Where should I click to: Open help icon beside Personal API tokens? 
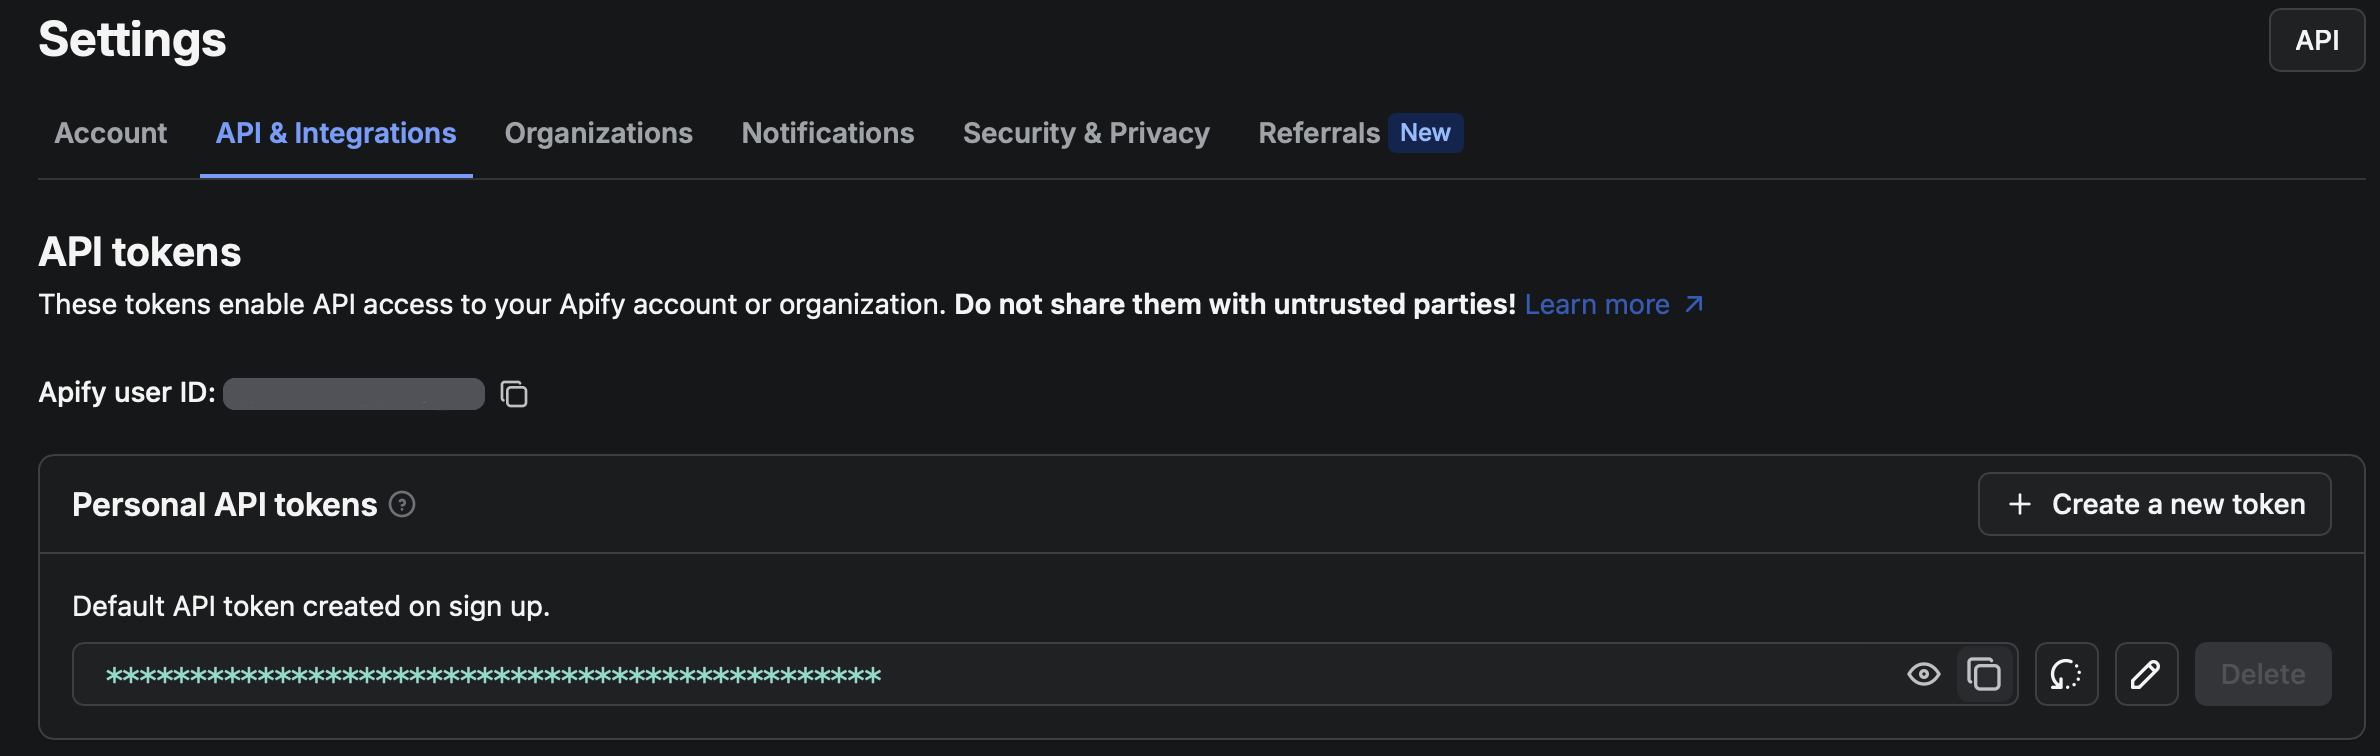(x=402, y=505)
